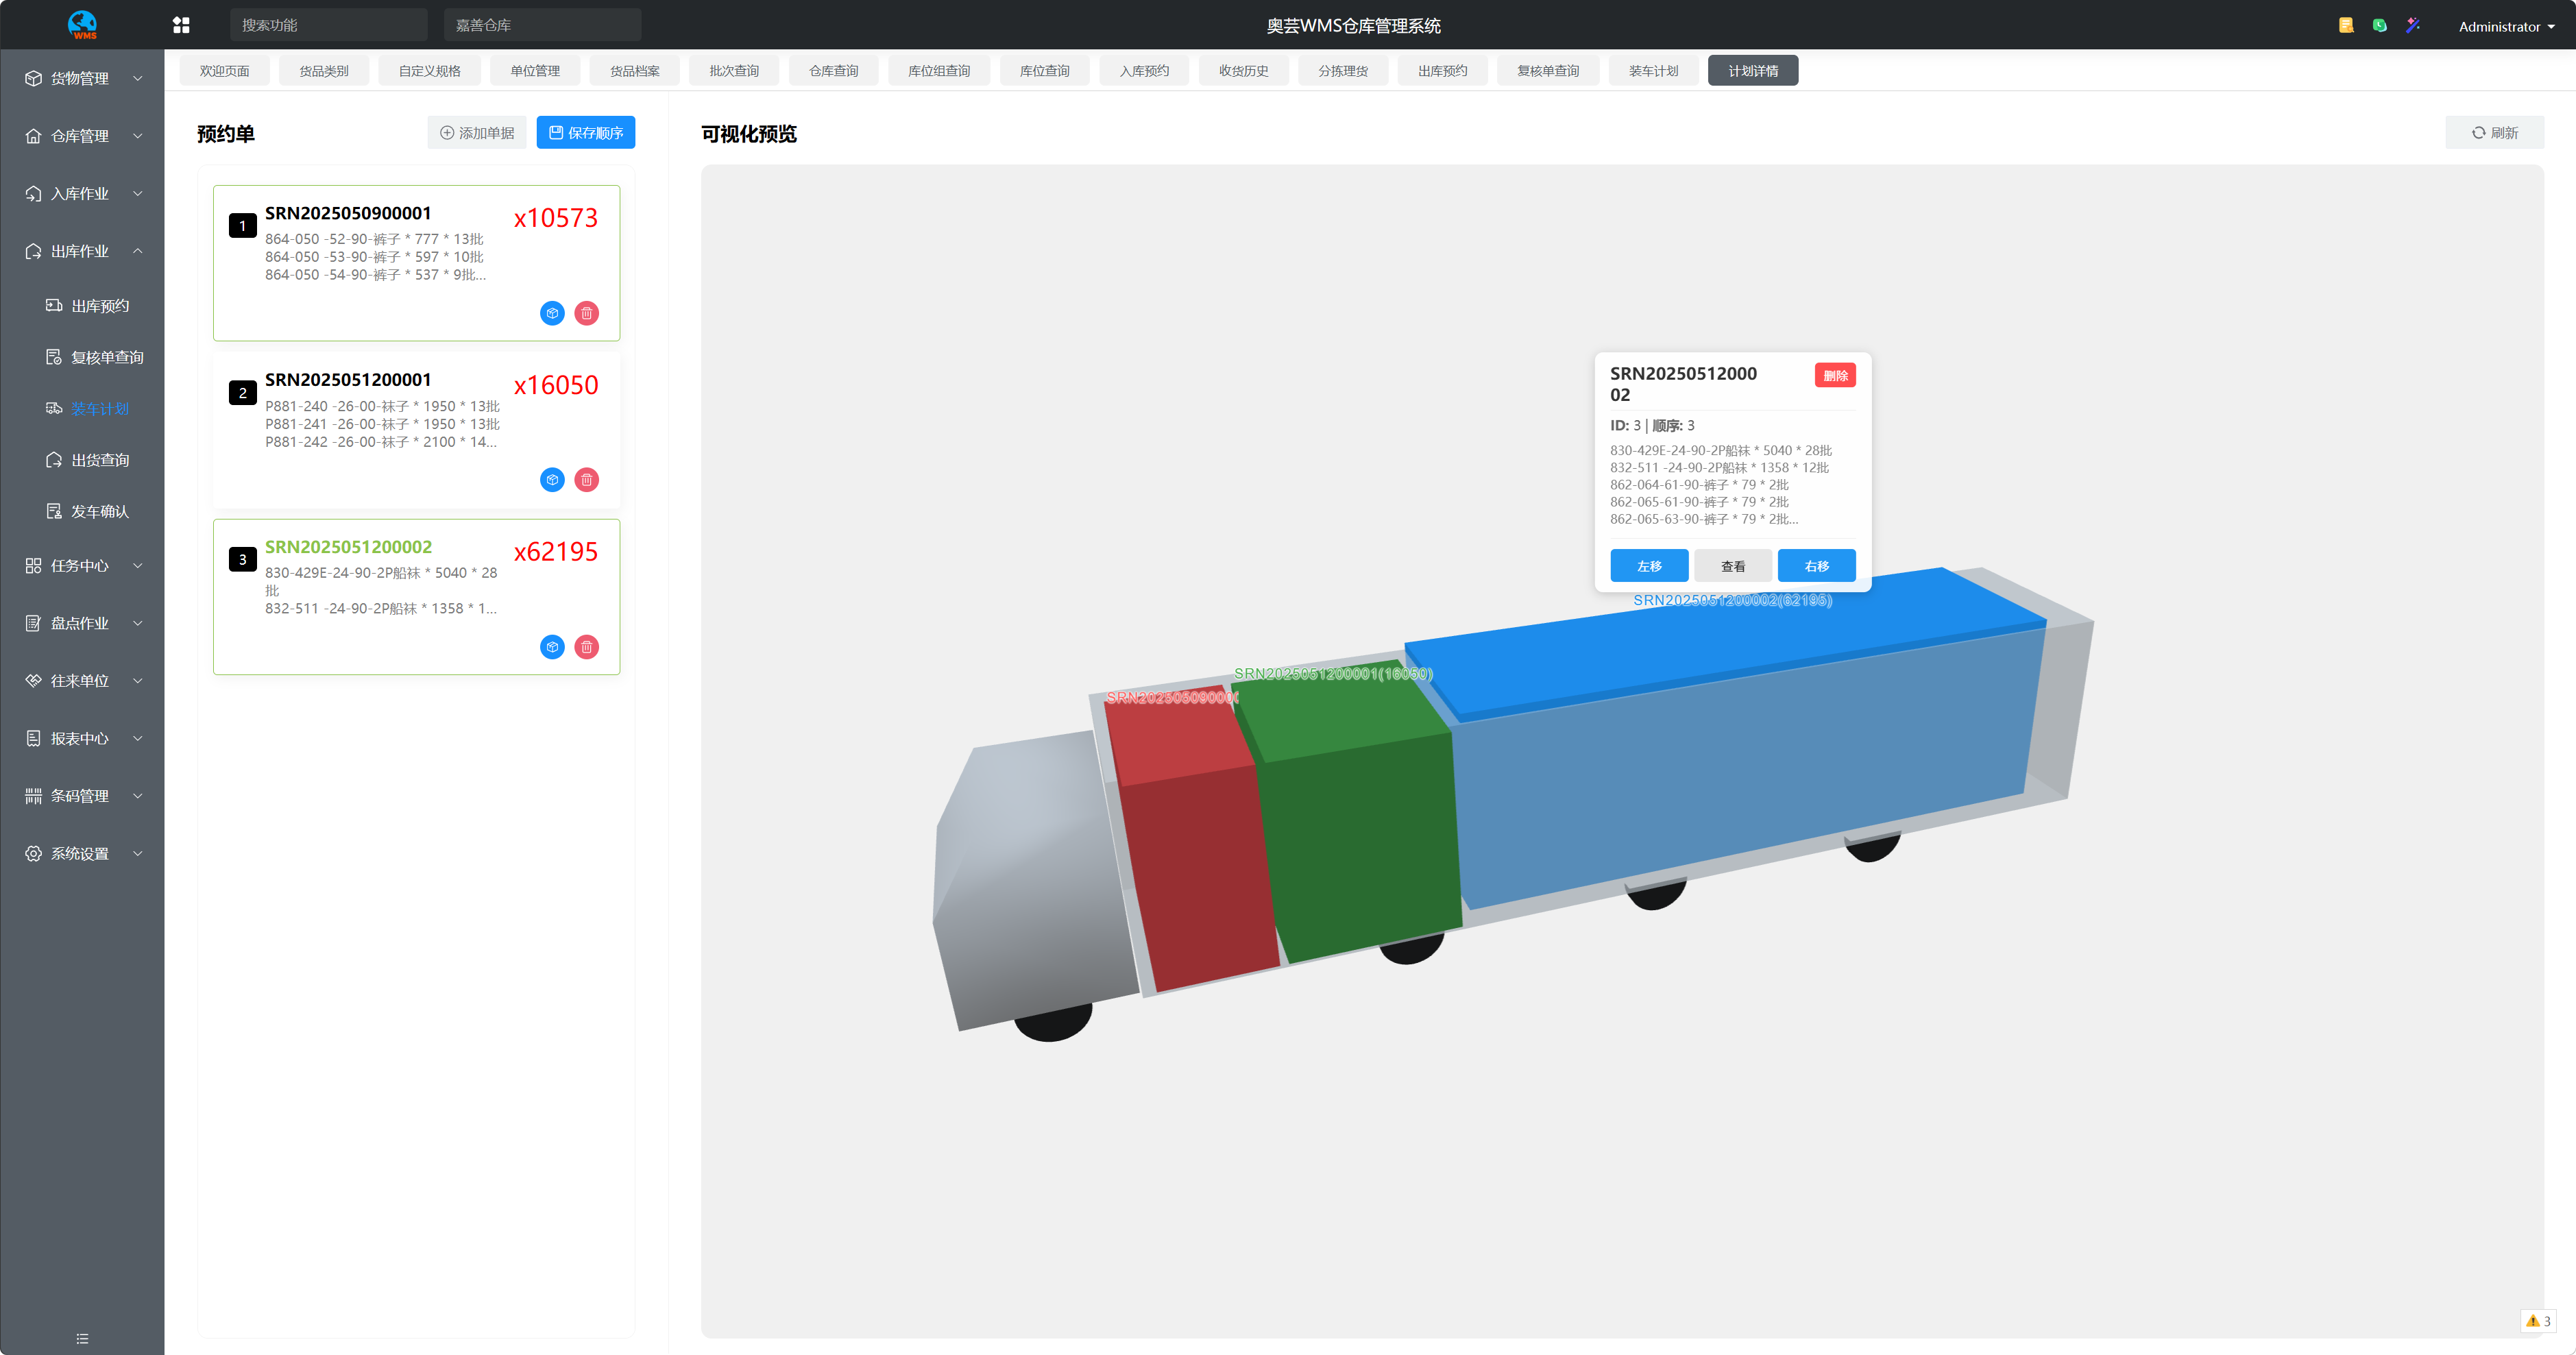Open the app grid icon in the top bar
Image resolution: width=2576 pixels, height=1355 pixels.
(x=181, y=25)
